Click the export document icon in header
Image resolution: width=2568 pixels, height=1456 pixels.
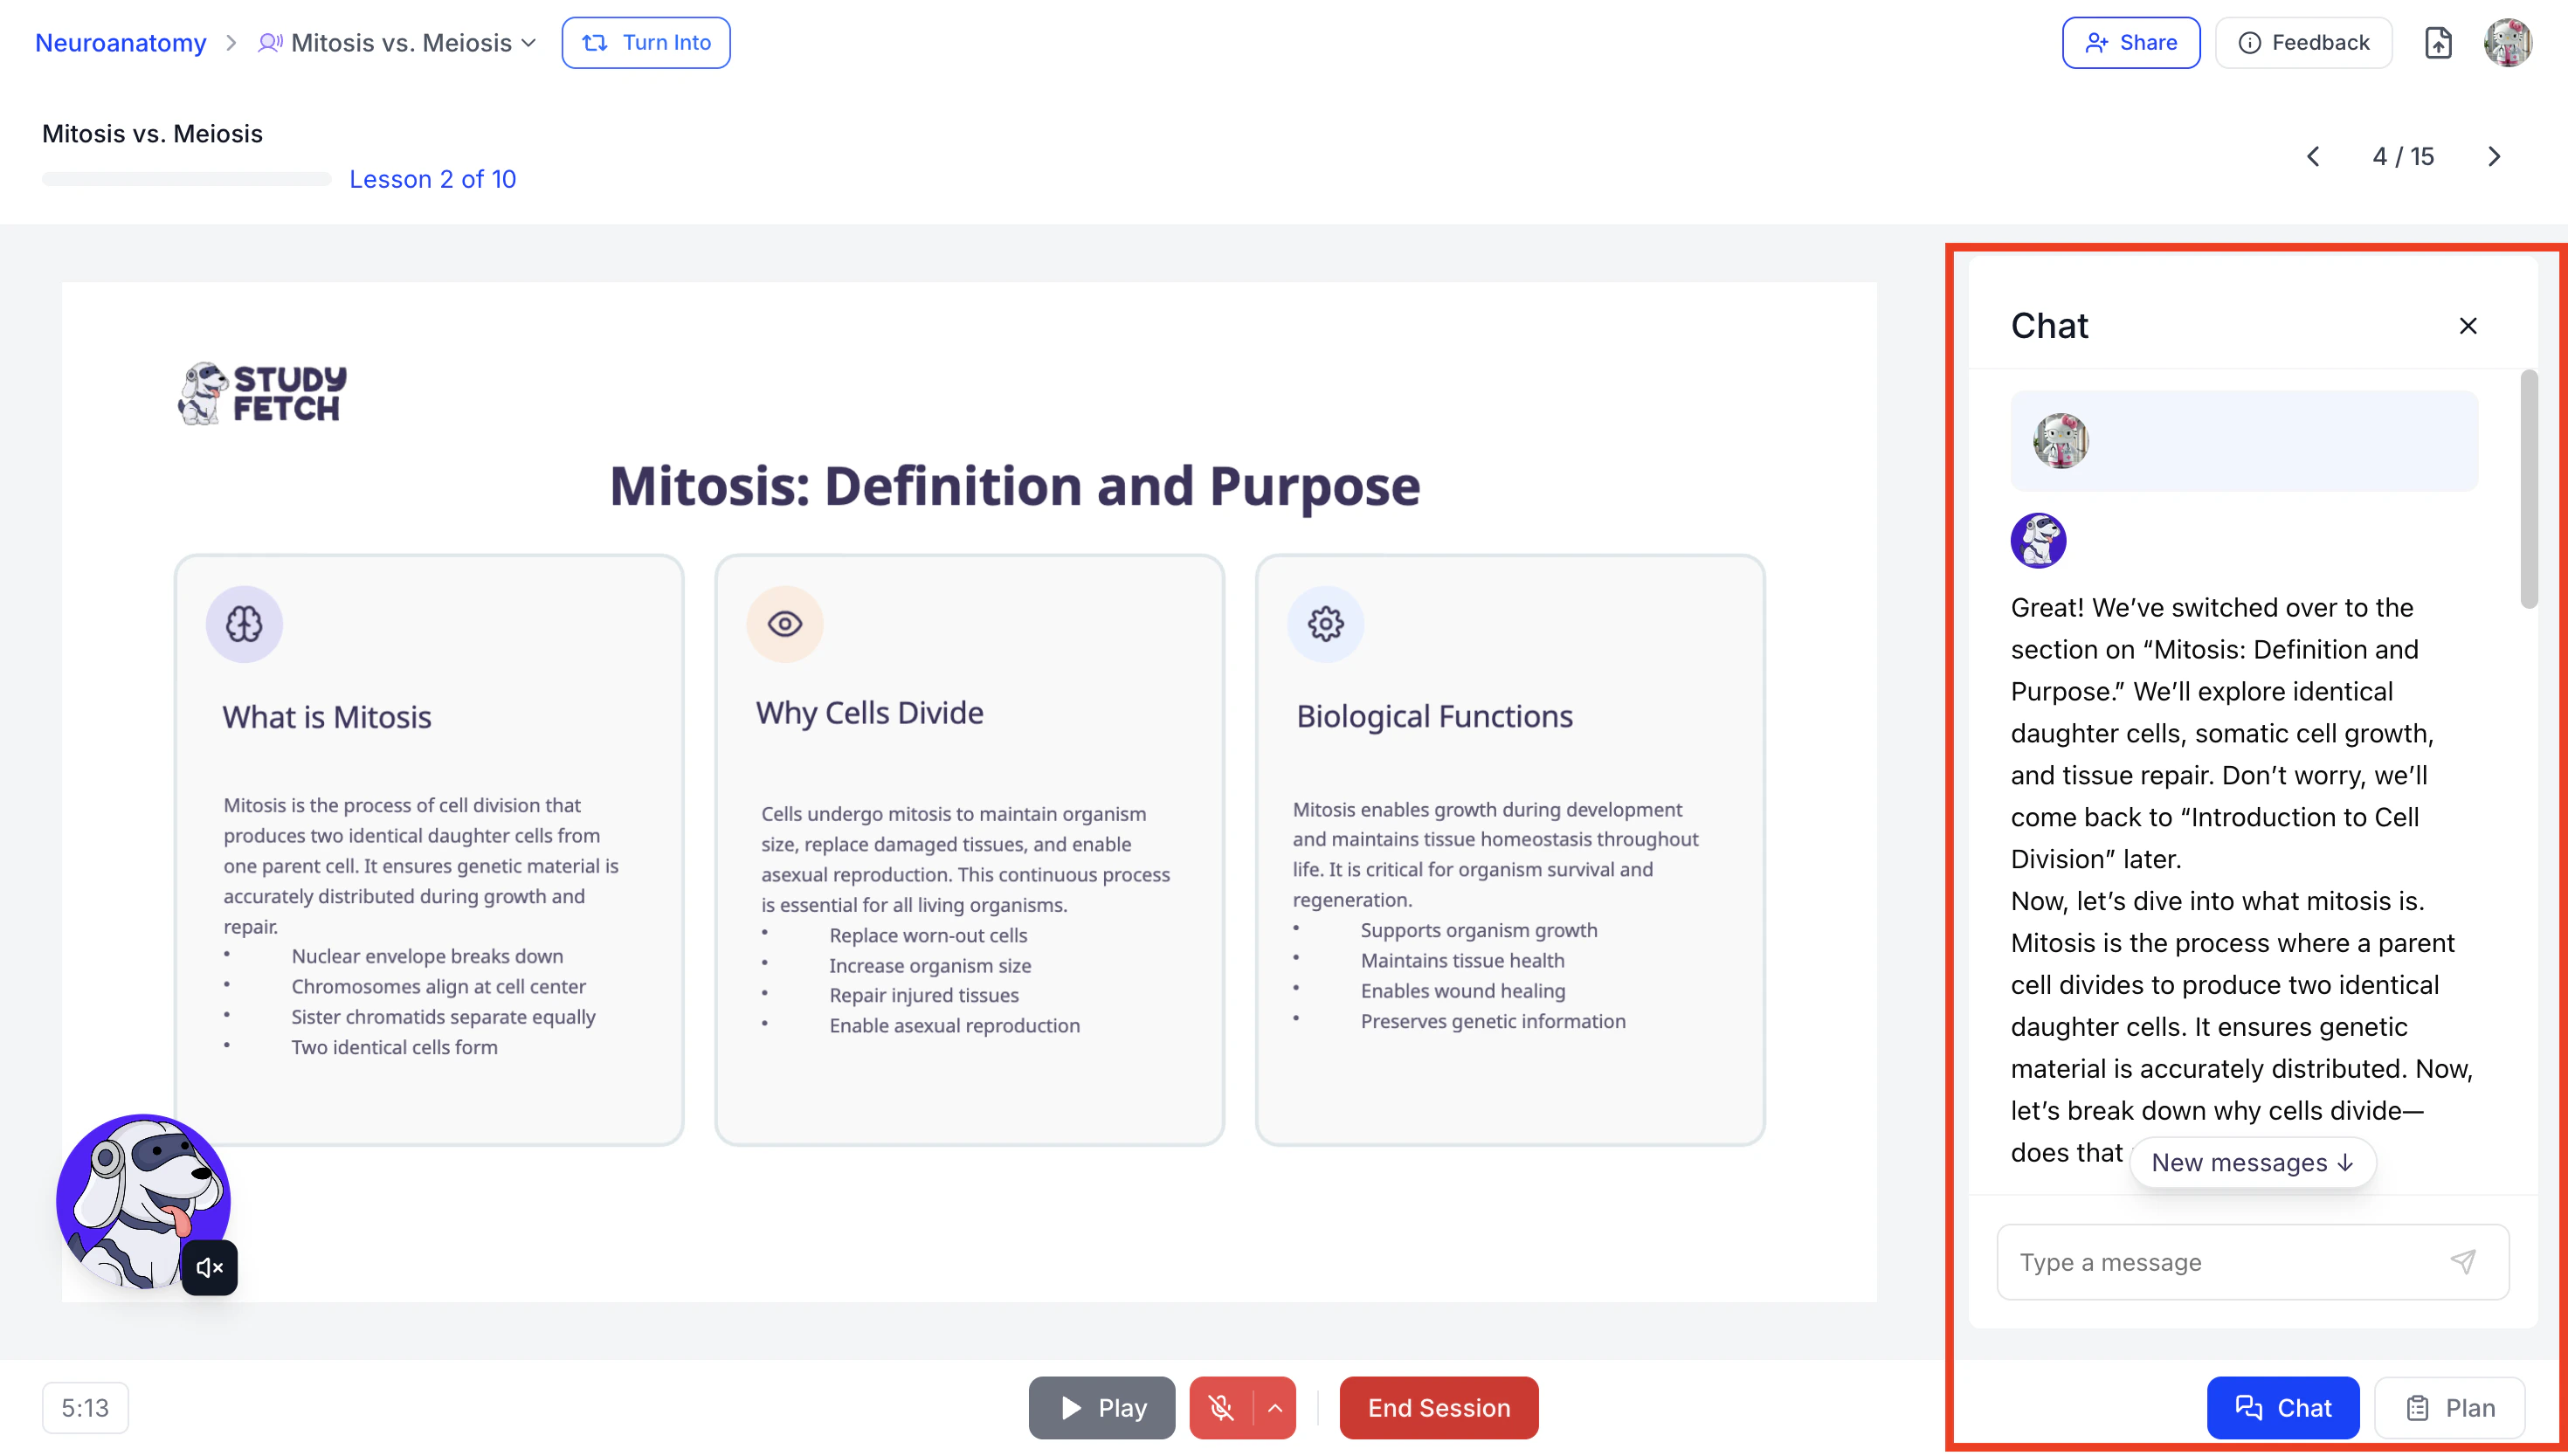pyautogui.click(x=2438, y=43)
